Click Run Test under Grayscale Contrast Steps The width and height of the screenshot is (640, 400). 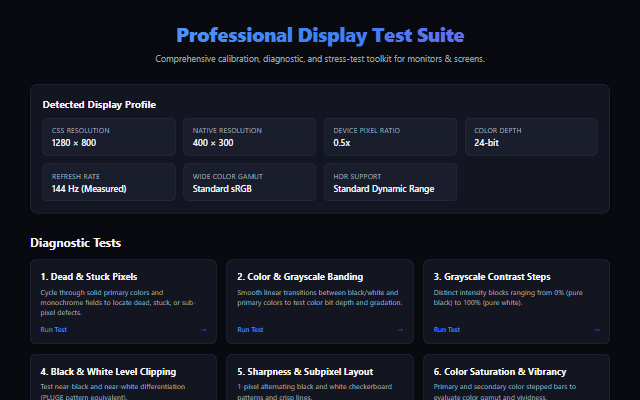click(x=447, y=329)
